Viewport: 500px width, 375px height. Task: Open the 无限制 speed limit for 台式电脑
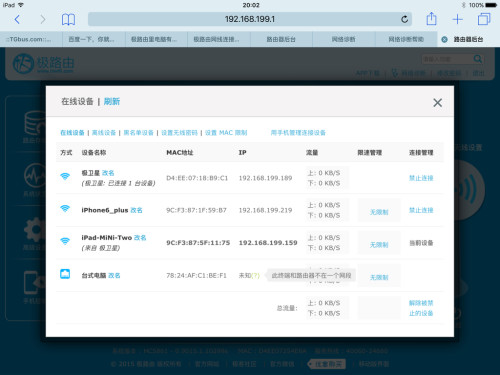pos(379,277)
